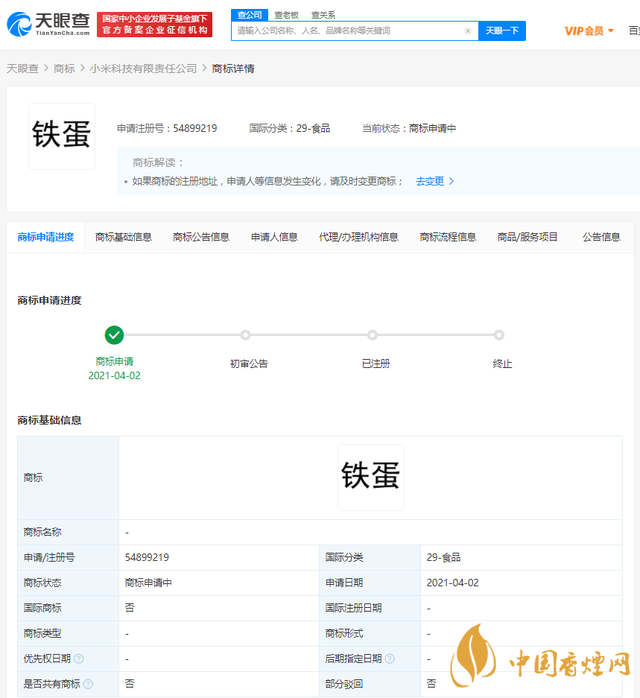Click the 商标 breadcrumb link

[64, 69]
